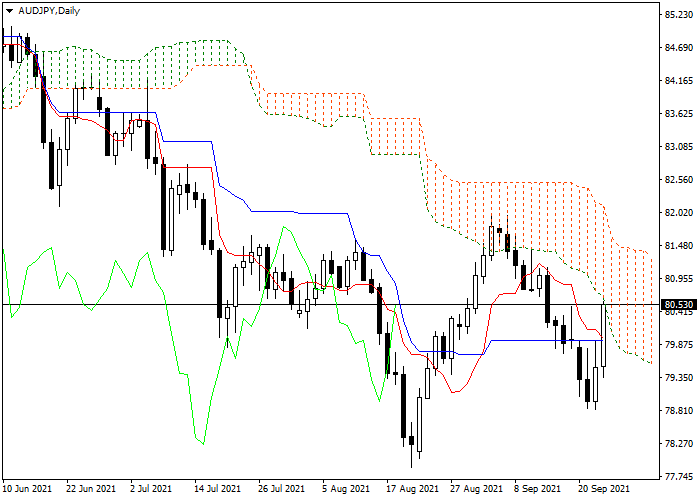Click the 78.810 price axis value
Viewport: 700px width, 500px height.
pos(679,410)
